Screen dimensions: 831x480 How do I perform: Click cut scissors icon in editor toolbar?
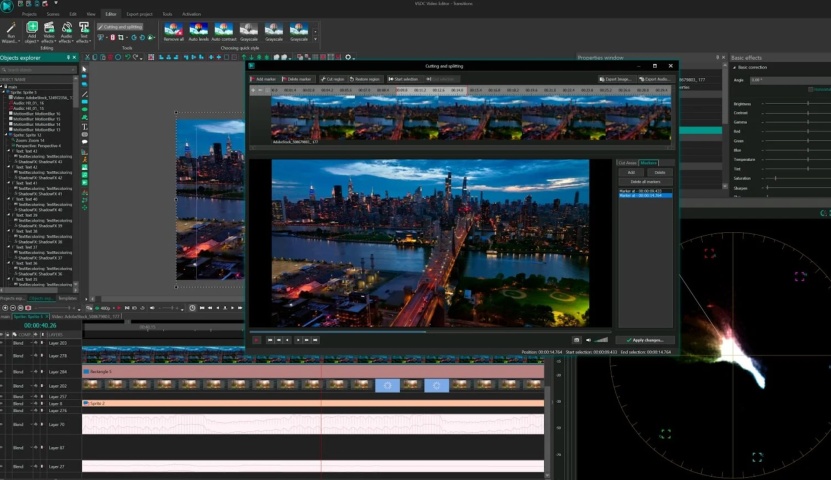pyautogui.click(x=87, y=57)
